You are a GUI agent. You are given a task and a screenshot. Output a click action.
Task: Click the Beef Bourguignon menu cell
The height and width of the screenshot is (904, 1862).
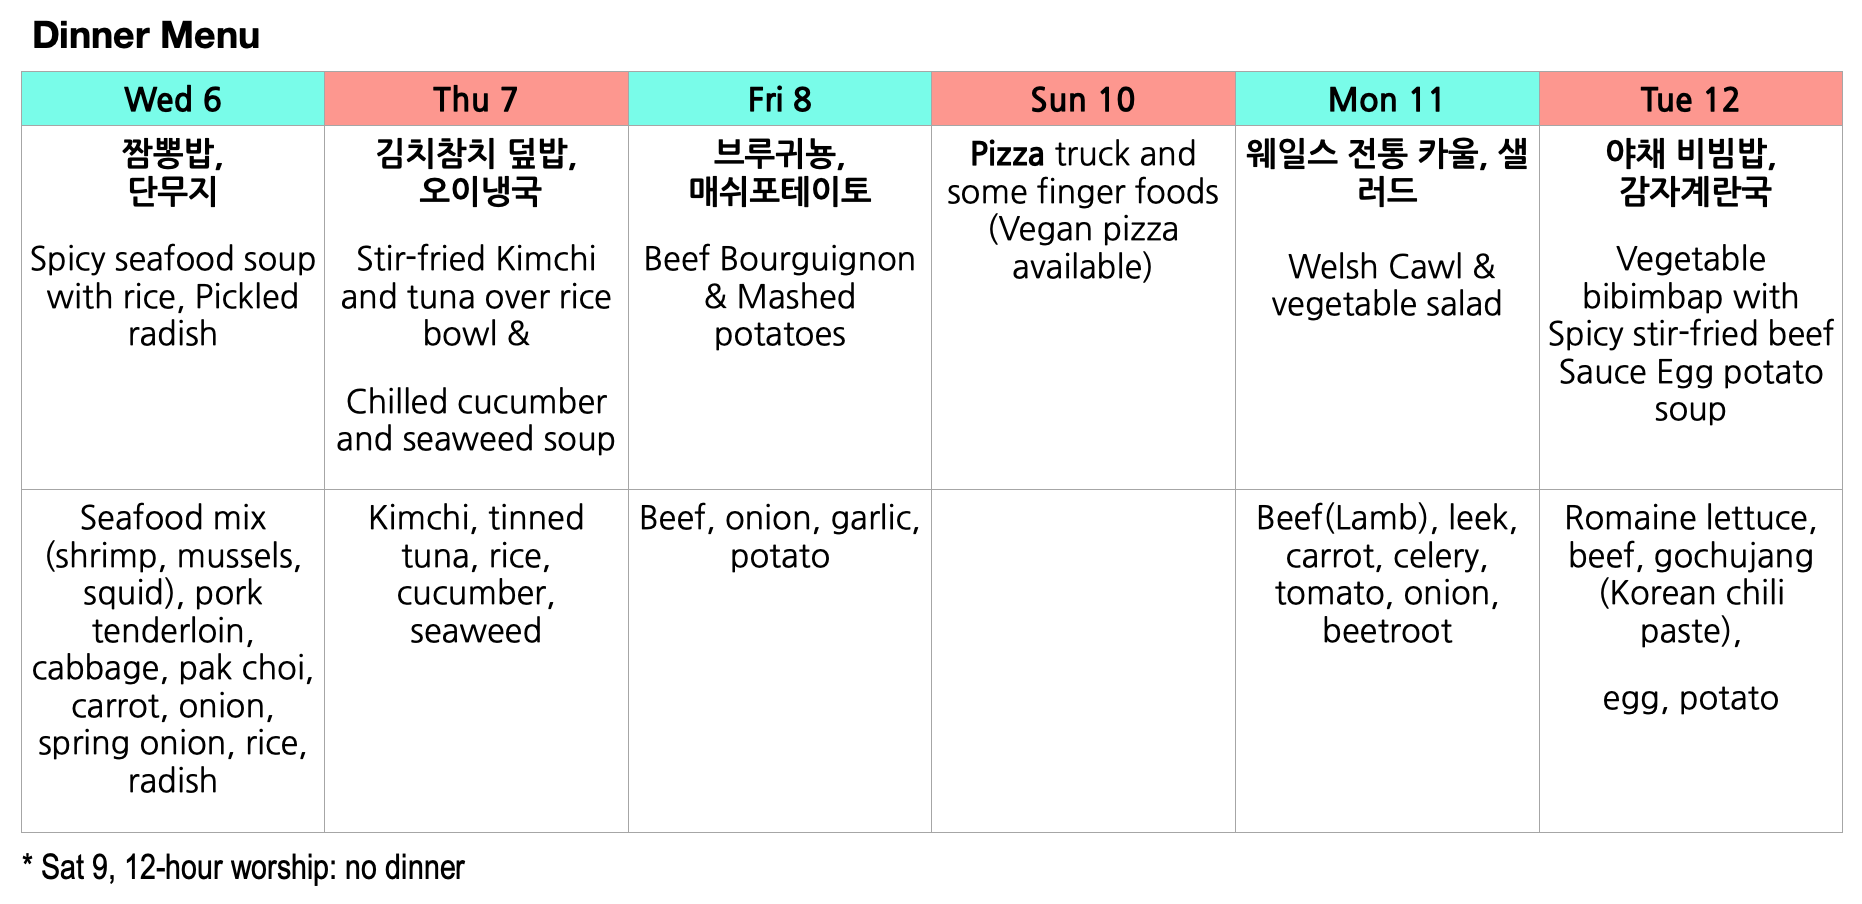pyautogui.click(x=780, y=308)
